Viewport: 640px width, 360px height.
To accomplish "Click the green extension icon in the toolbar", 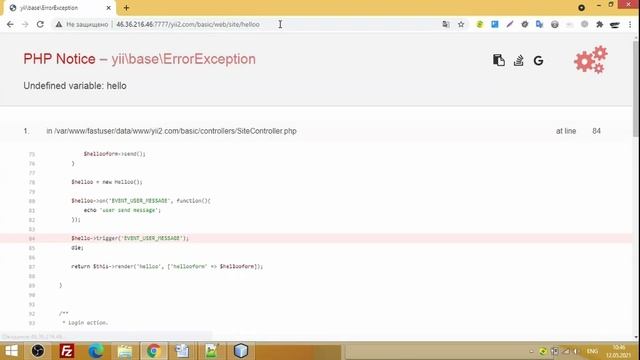I will [480, 24].
